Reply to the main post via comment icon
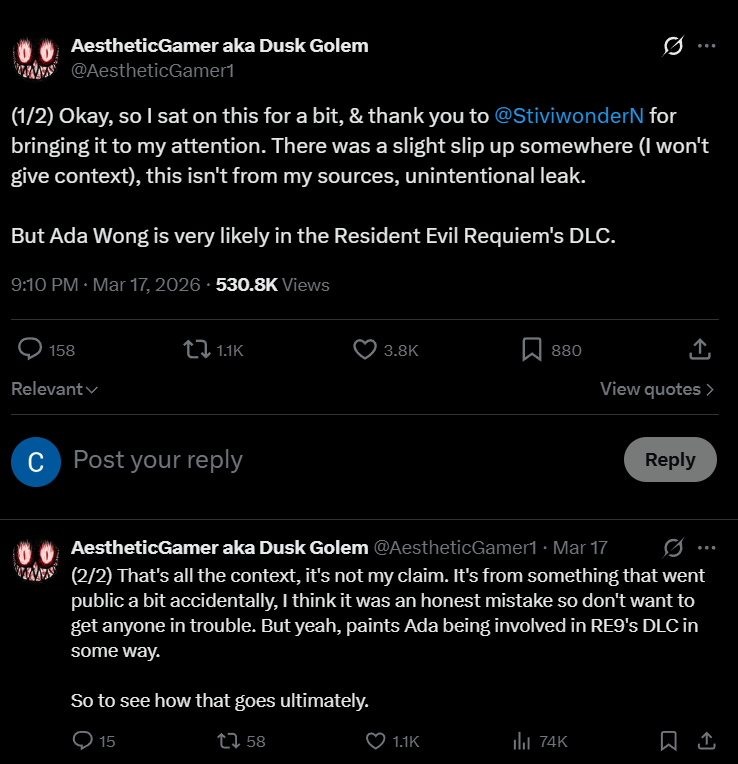 tap(31, 349)
